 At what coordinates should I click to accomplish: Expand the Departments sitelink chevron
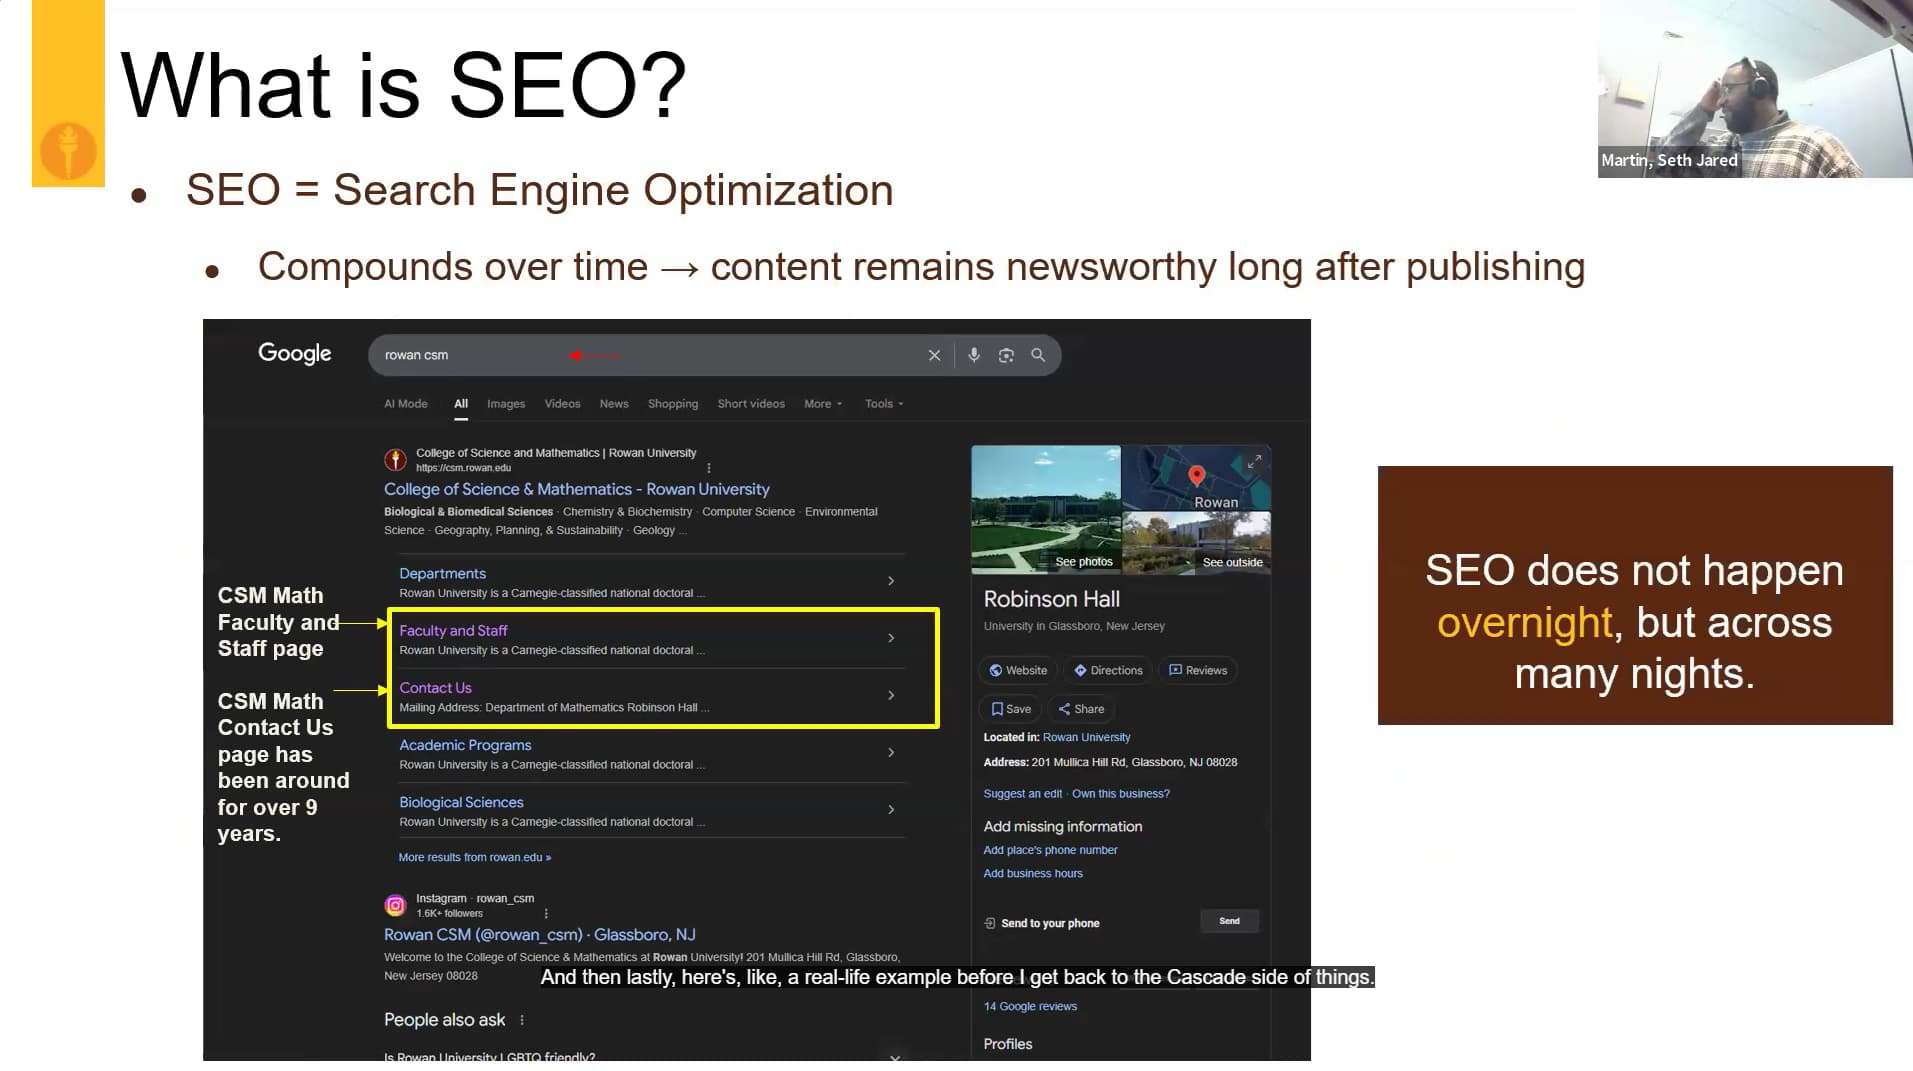pos(891,581)
